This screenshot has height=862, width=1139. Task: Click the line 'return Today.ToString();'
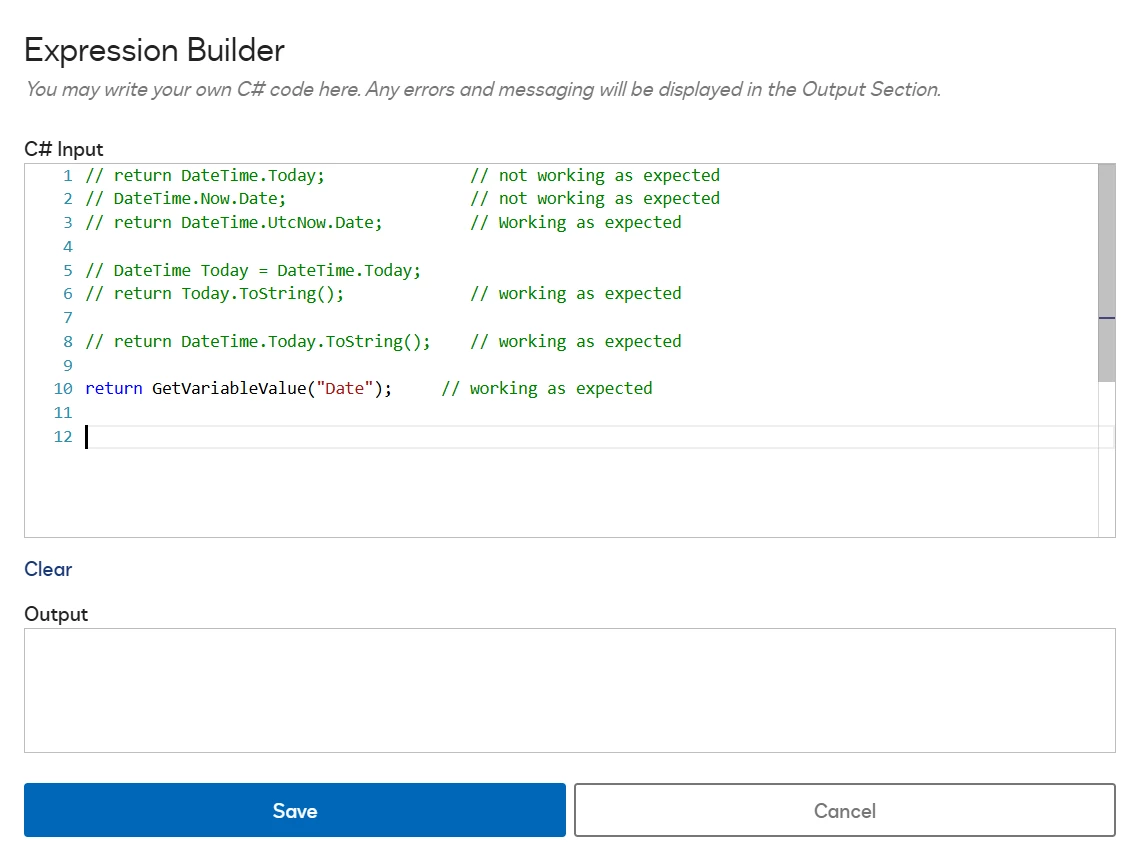tap(214, 293)
